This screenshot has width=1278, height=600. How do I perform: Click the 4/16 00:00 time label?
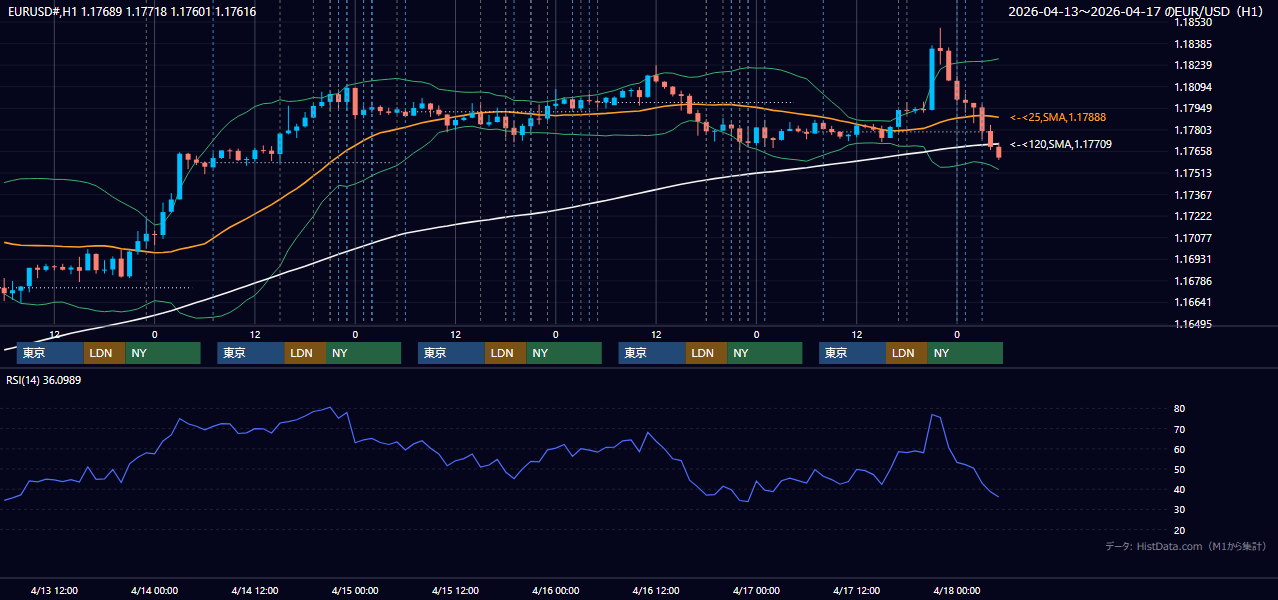click(555, 591)
